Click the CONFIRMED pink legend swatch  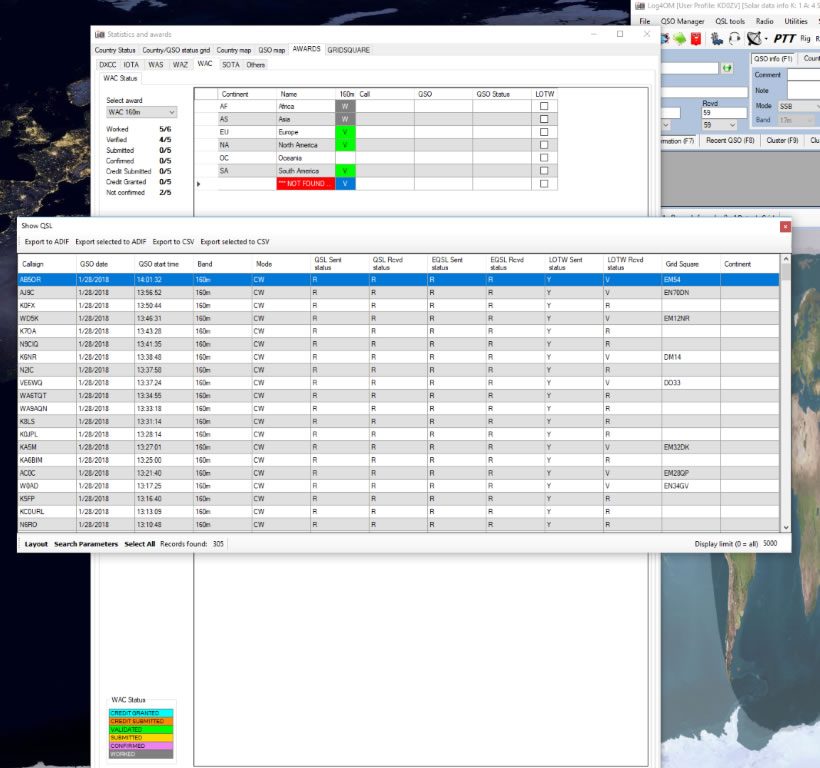pyautogui.click(x=141, y=746)
